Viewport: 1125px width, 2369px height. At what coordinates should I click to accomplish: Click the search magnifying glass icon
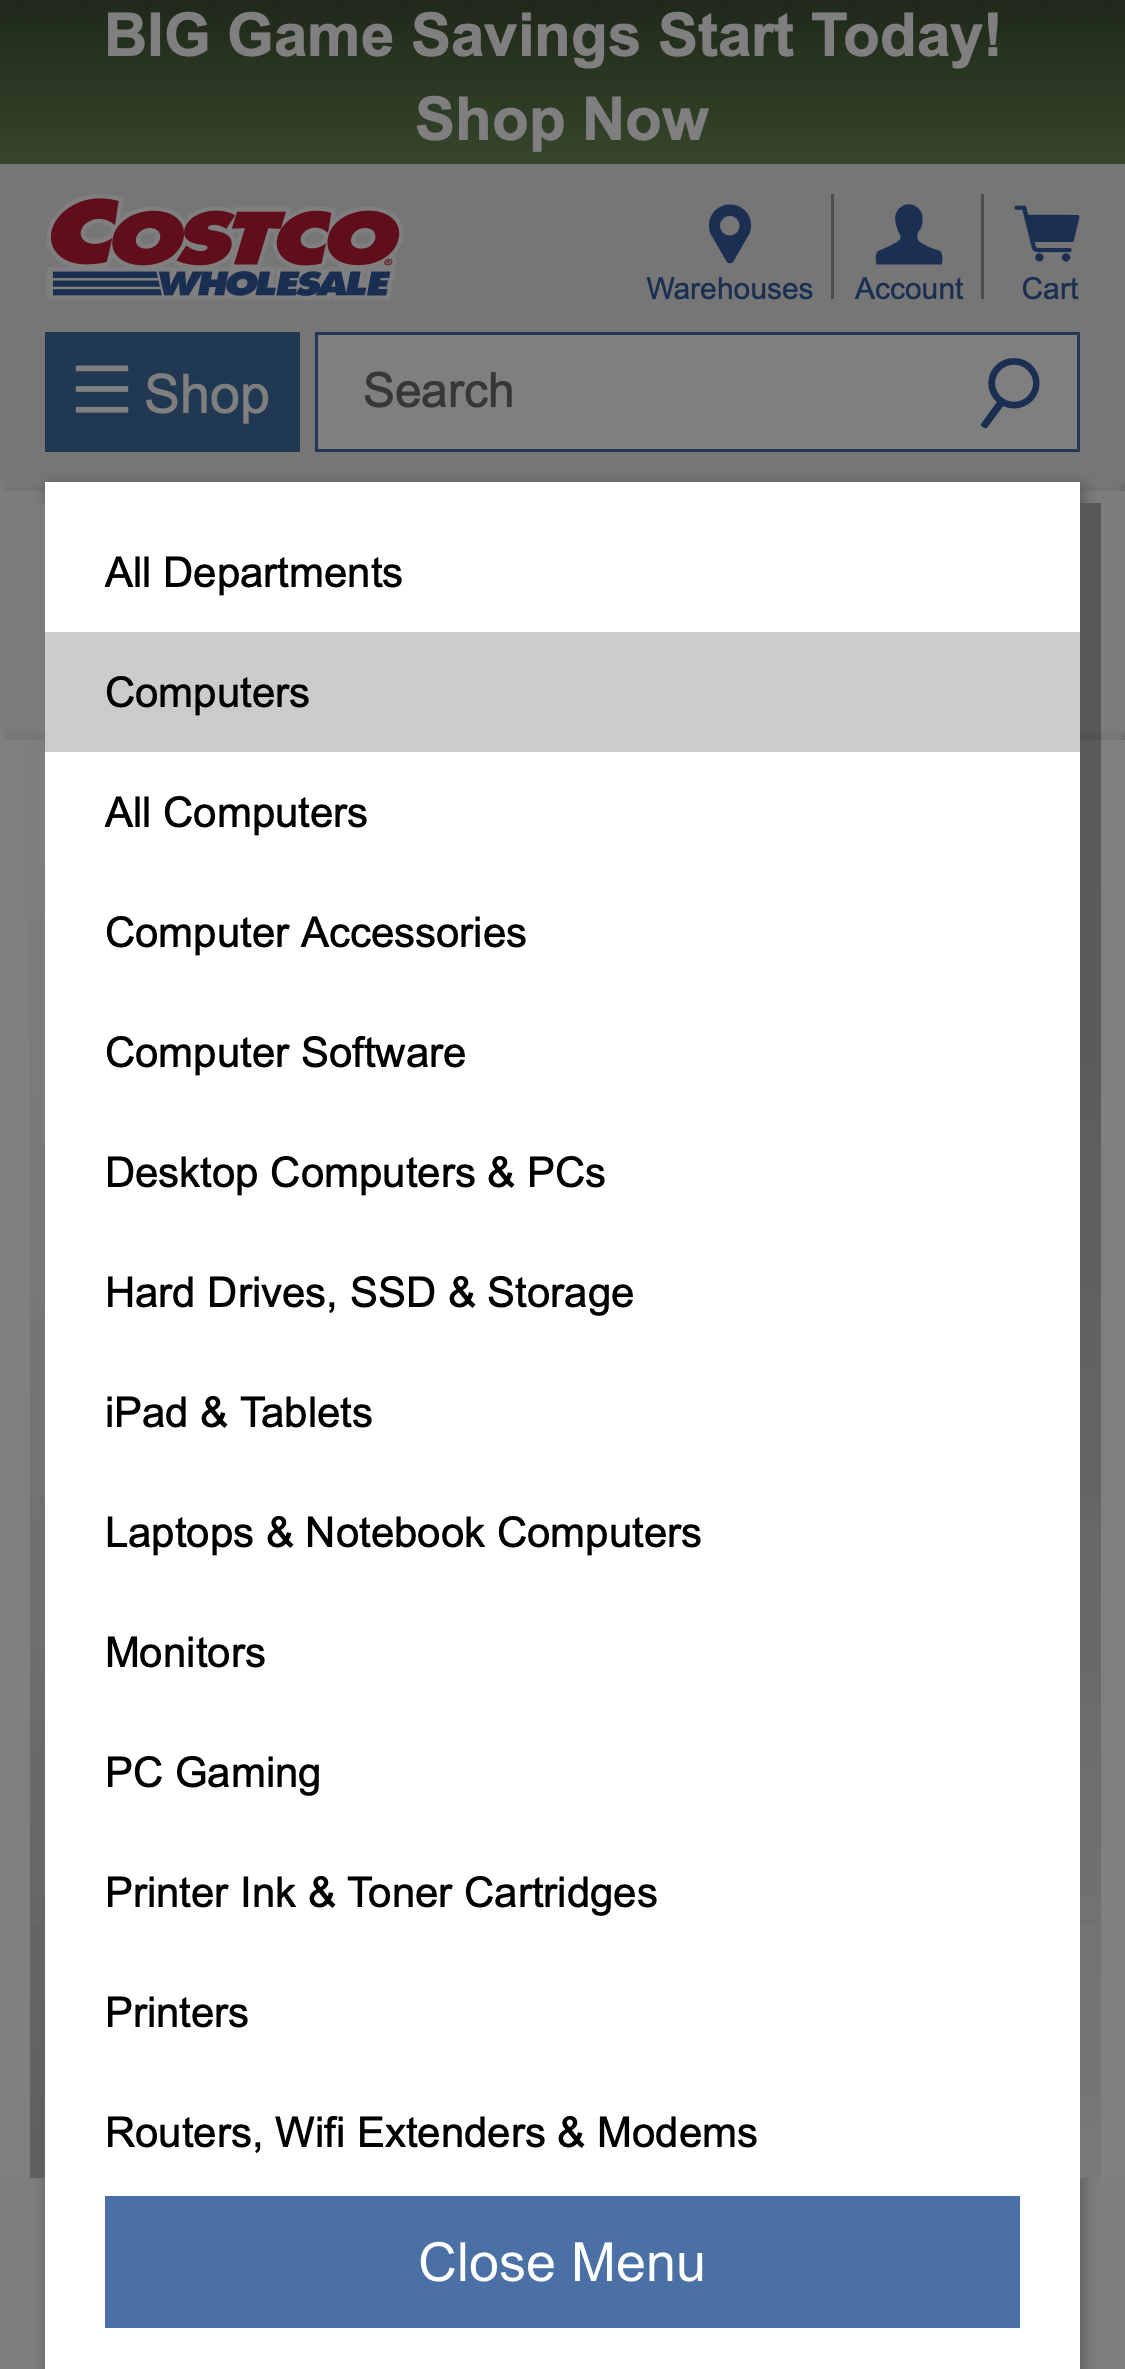coord(1009,392)
